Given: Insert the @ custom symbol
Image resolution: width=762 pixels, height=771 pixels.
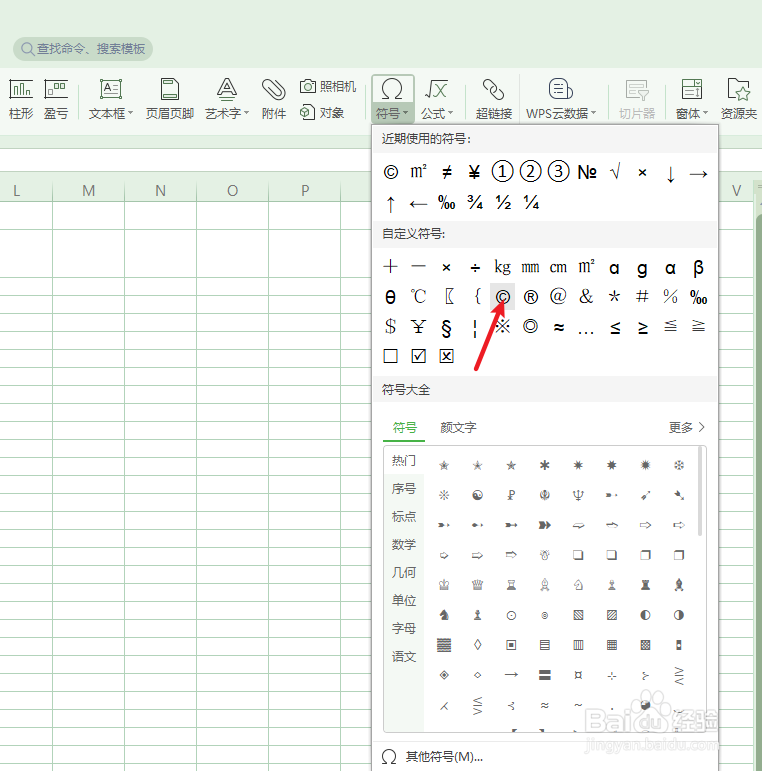Looking at the screenshot, I should tap(558, 296).
